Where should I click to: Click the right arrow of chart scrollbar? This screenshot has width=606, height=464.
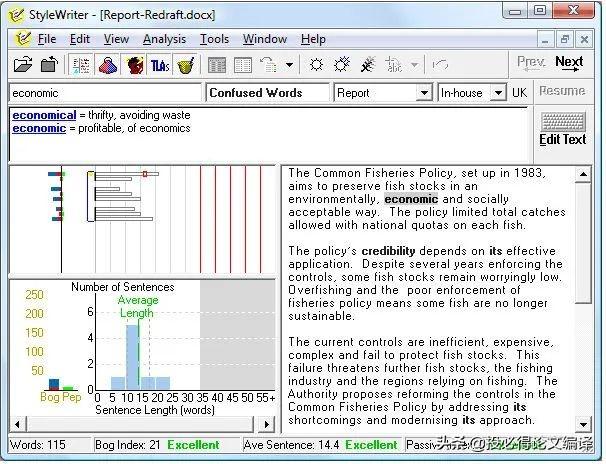tap(266, 424)
